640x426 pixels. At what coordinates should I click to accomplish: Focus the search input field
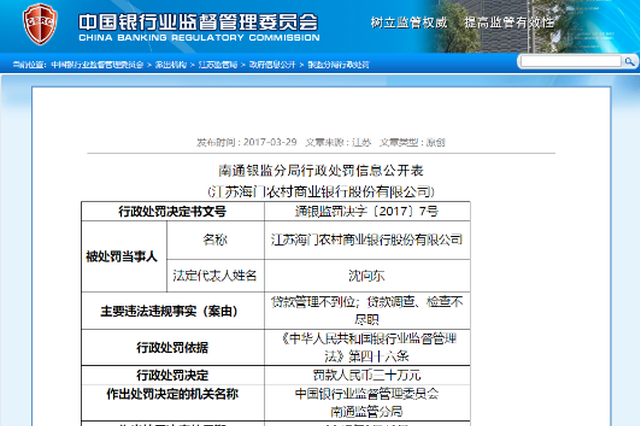(571, 62)
